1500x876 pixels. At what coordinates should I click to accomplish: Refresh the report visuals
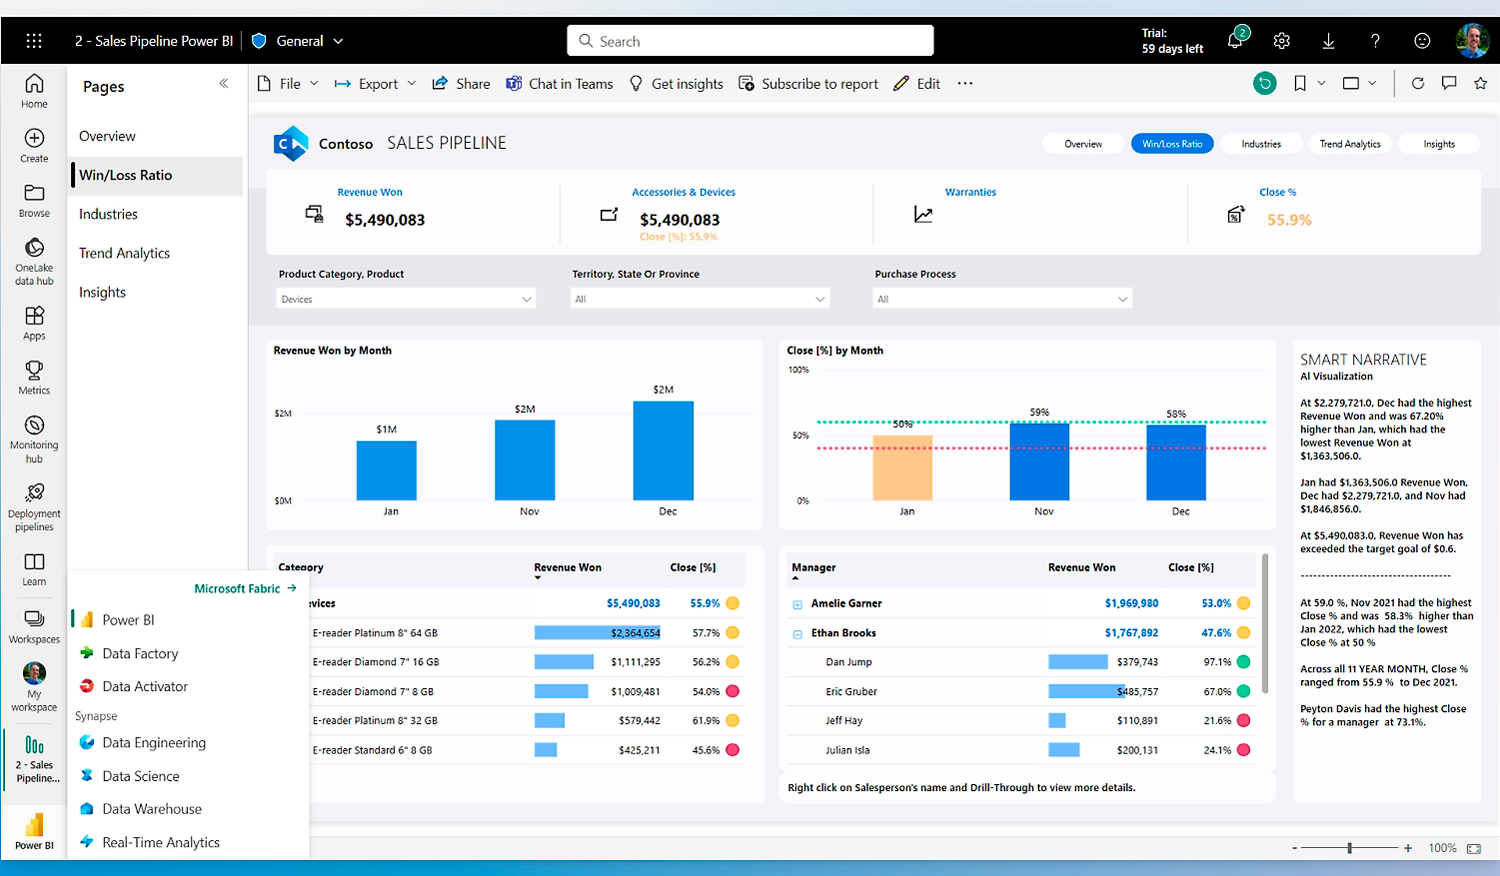(1418, 83)
